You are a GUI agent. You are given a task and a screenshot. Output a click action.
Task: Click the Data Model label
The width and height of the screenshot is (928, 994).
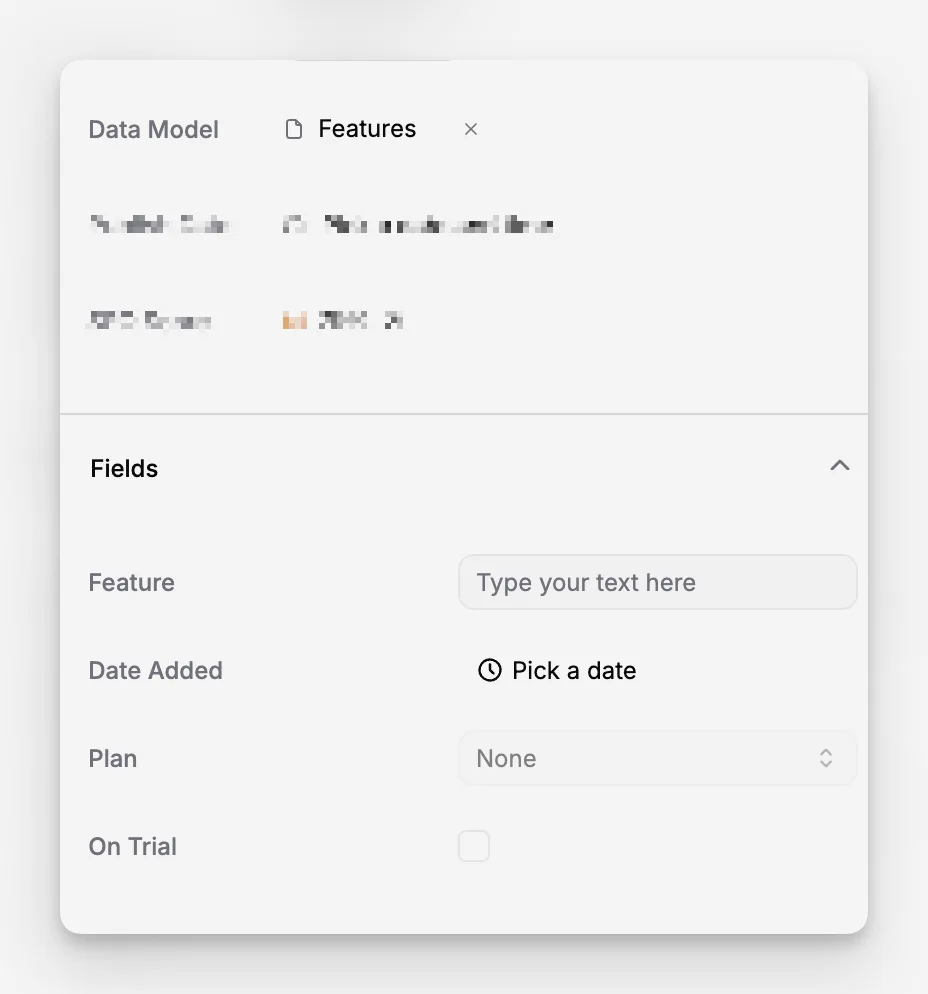(x=153, y=129)
